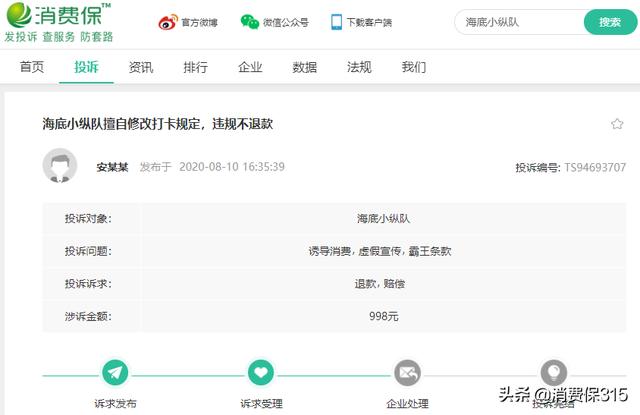
Task: Open the 资讯 tab
Action: 141,67
